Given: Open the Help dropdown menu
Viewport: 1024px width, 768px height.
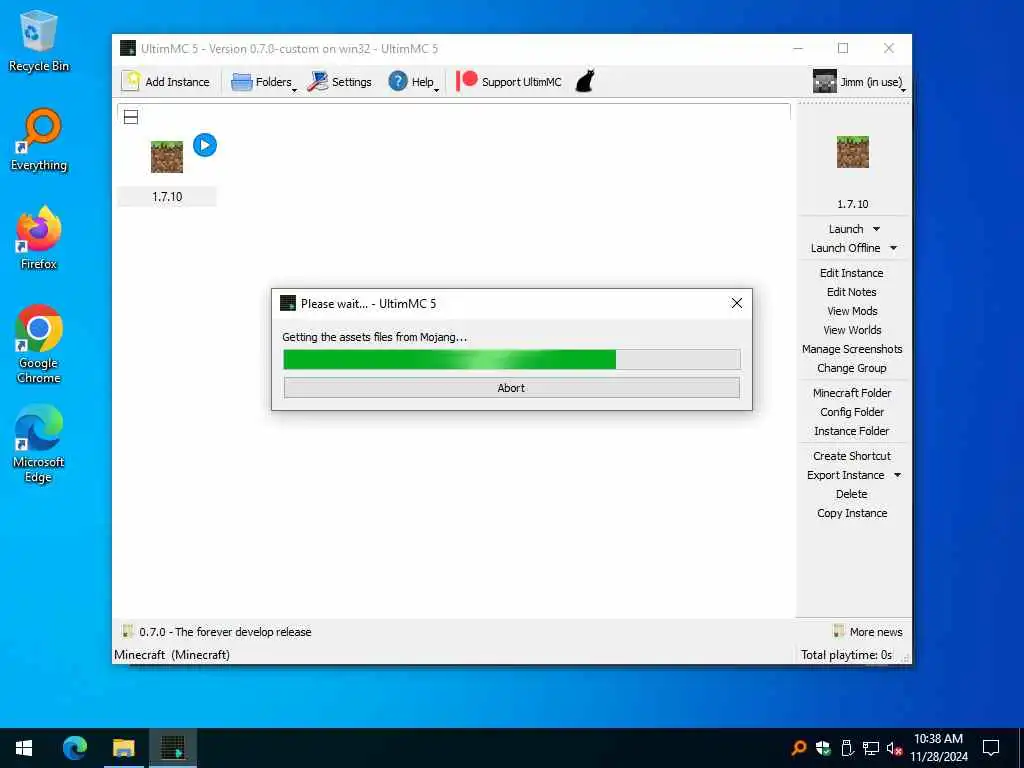Looking at the screenshot, I should [x=413, y=82].
